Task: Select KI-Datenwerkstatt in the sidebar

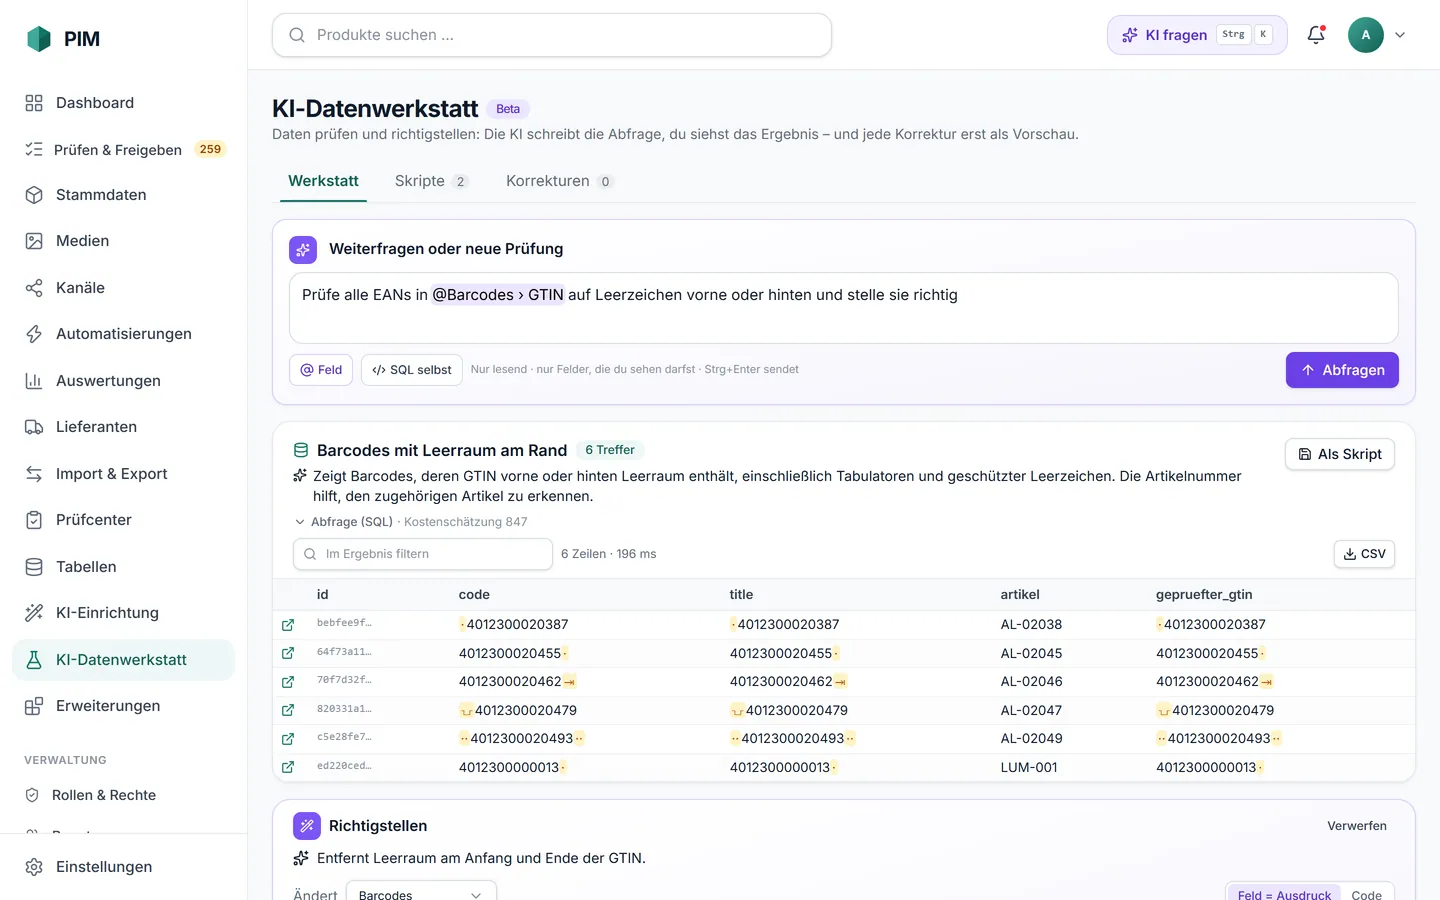Action: click(x=123, y=660)
